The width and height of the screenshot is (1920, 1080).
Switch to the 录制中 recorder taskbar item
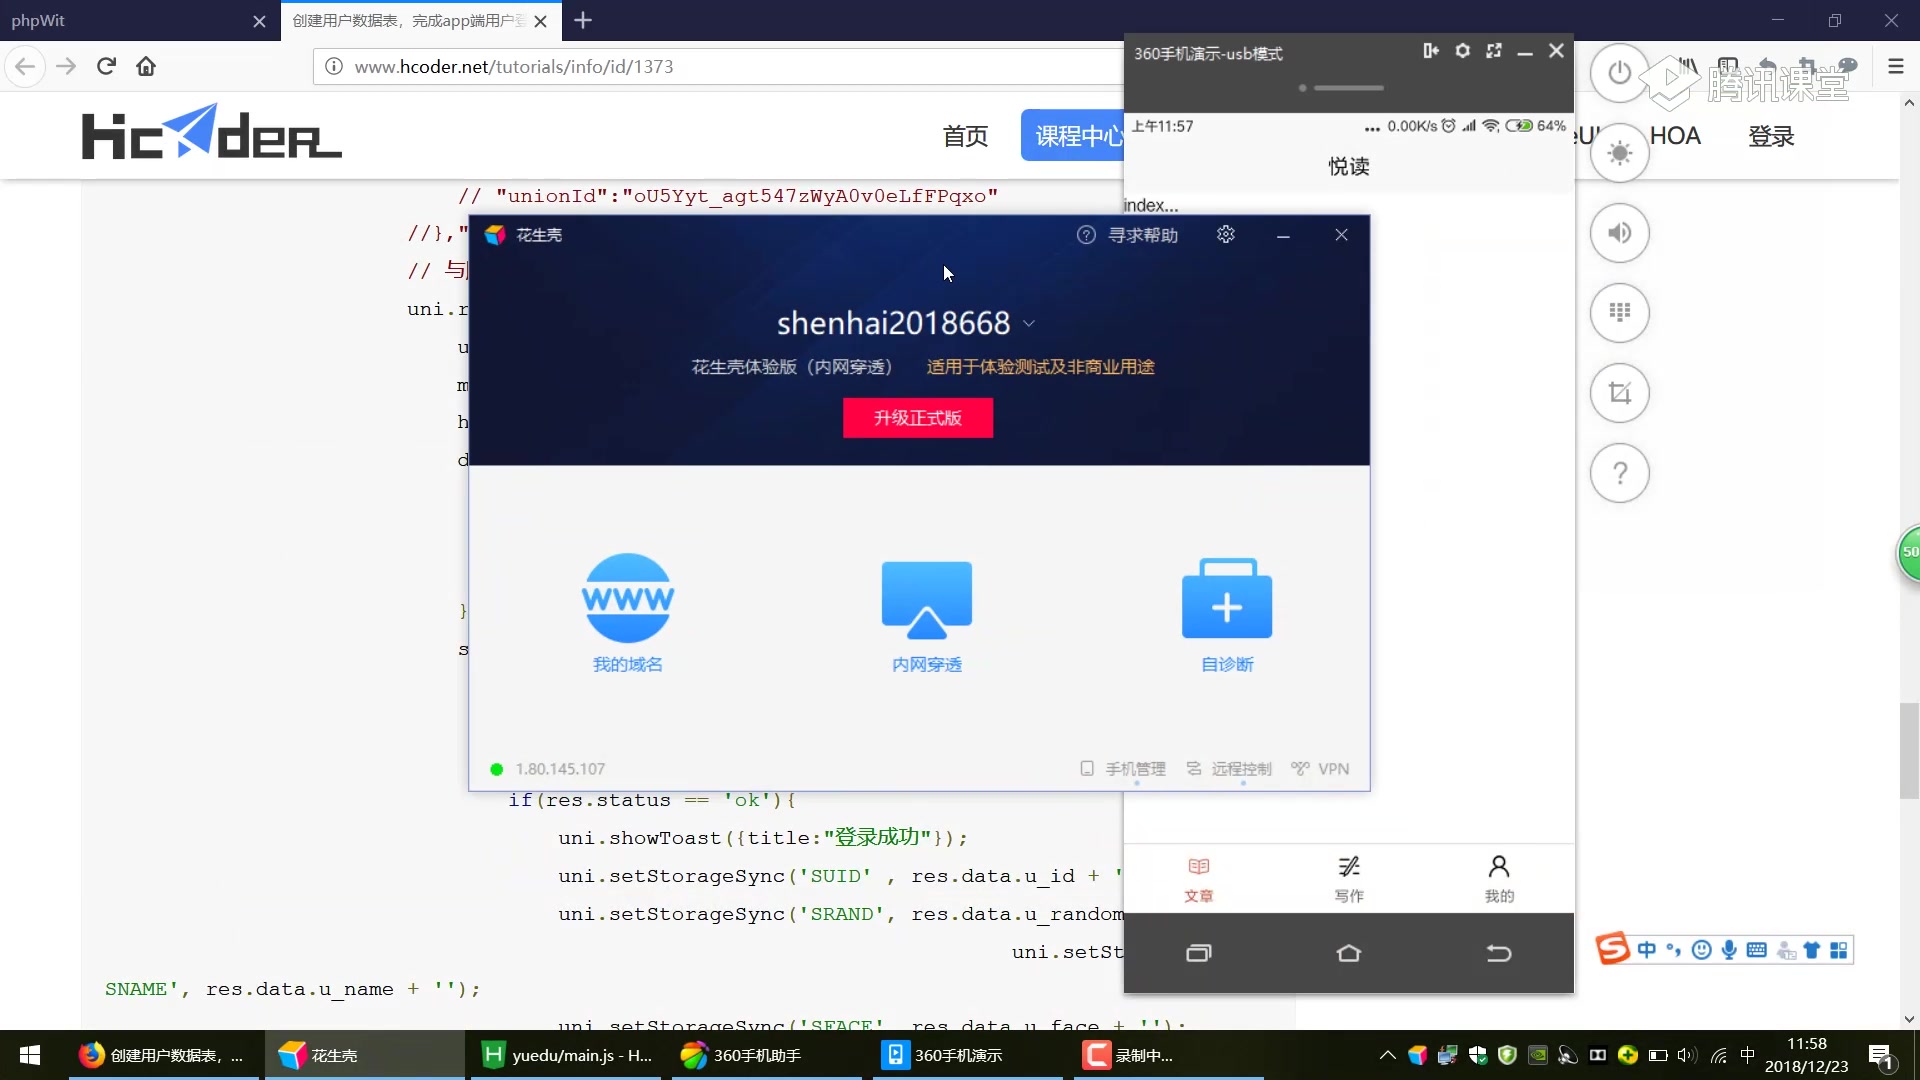pos(1169,1055)
